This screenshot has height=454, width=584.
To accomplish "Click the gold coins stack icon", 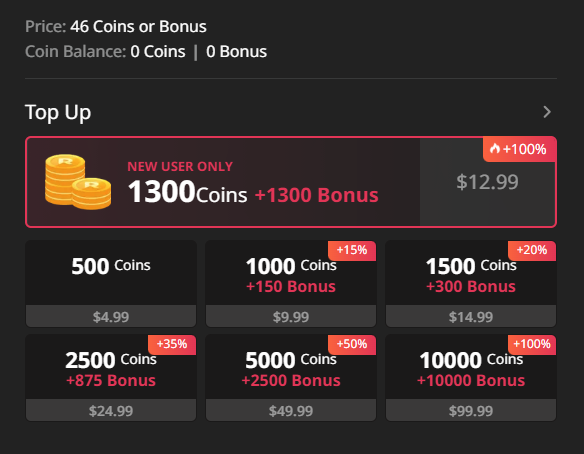I will 78,182.
